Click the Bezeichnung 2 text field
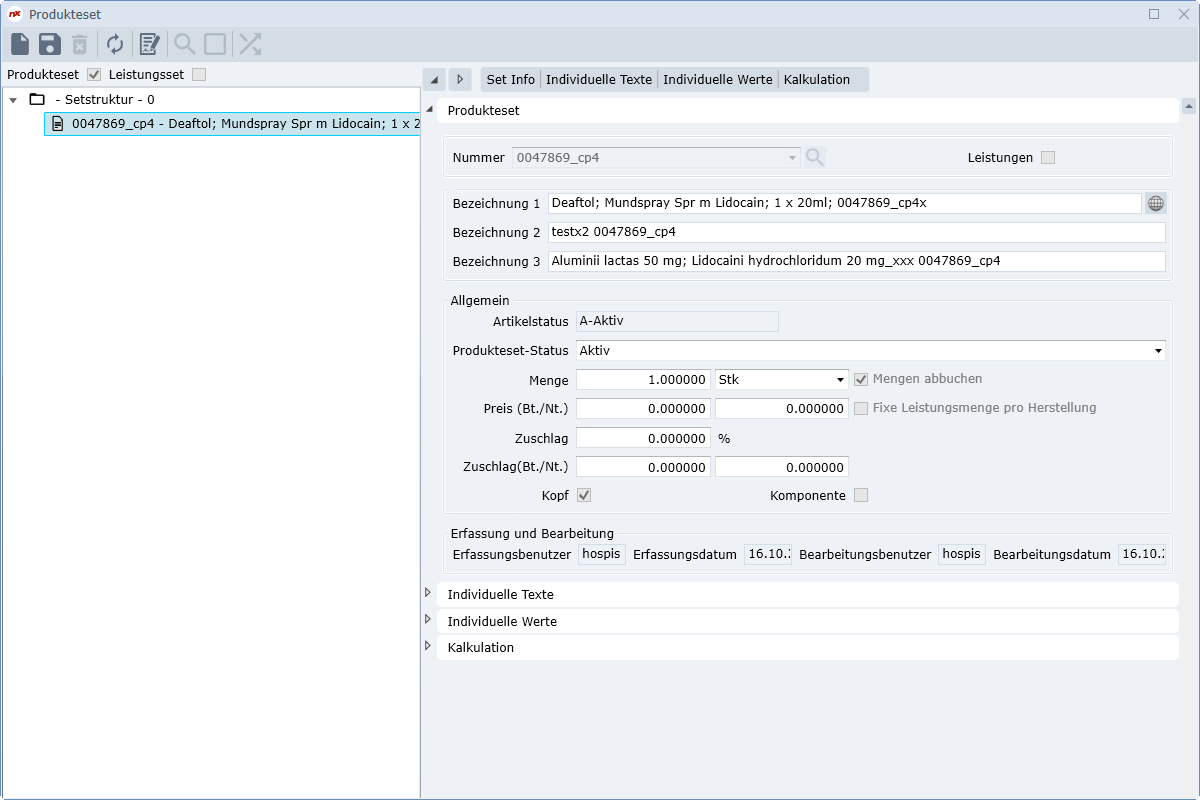This screenshot has height=800, width=1200. coord(856,232)
